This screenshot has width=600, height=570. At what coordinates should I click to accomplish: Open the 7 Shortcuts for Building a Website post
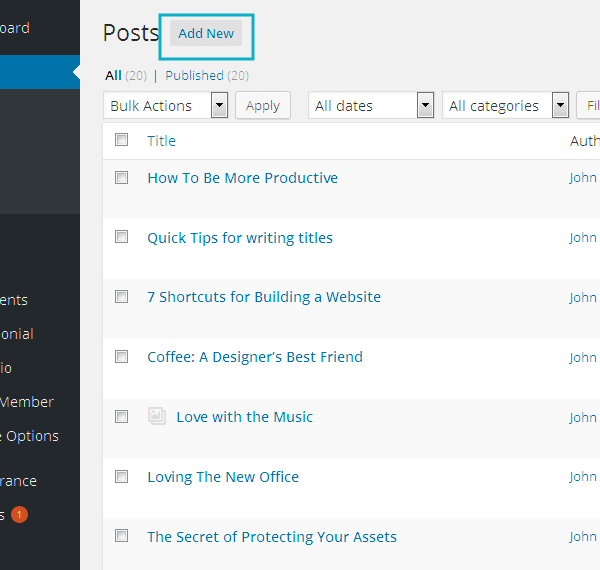(264, 297)
